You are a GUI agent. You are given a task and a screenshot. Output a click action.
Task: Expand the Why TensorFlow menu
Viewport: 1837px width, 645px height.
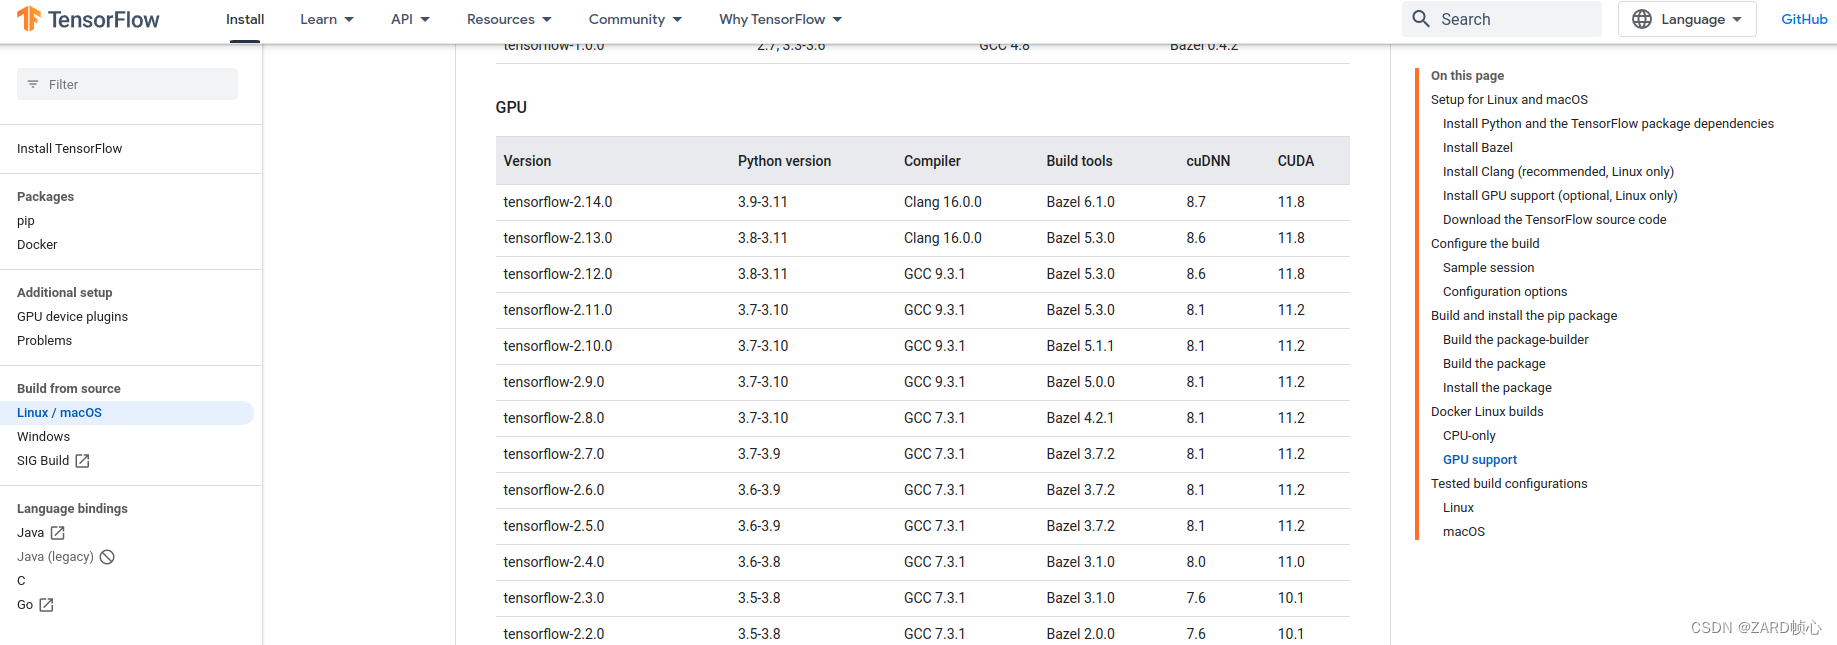click(x=781, y=19)
